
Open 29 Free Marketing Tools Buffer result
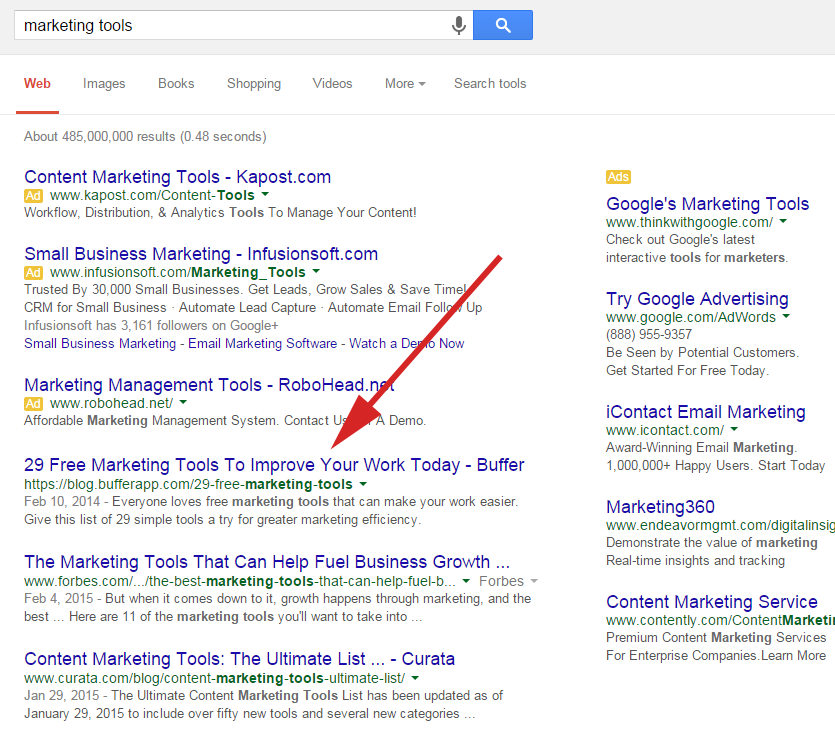[274, 465]
